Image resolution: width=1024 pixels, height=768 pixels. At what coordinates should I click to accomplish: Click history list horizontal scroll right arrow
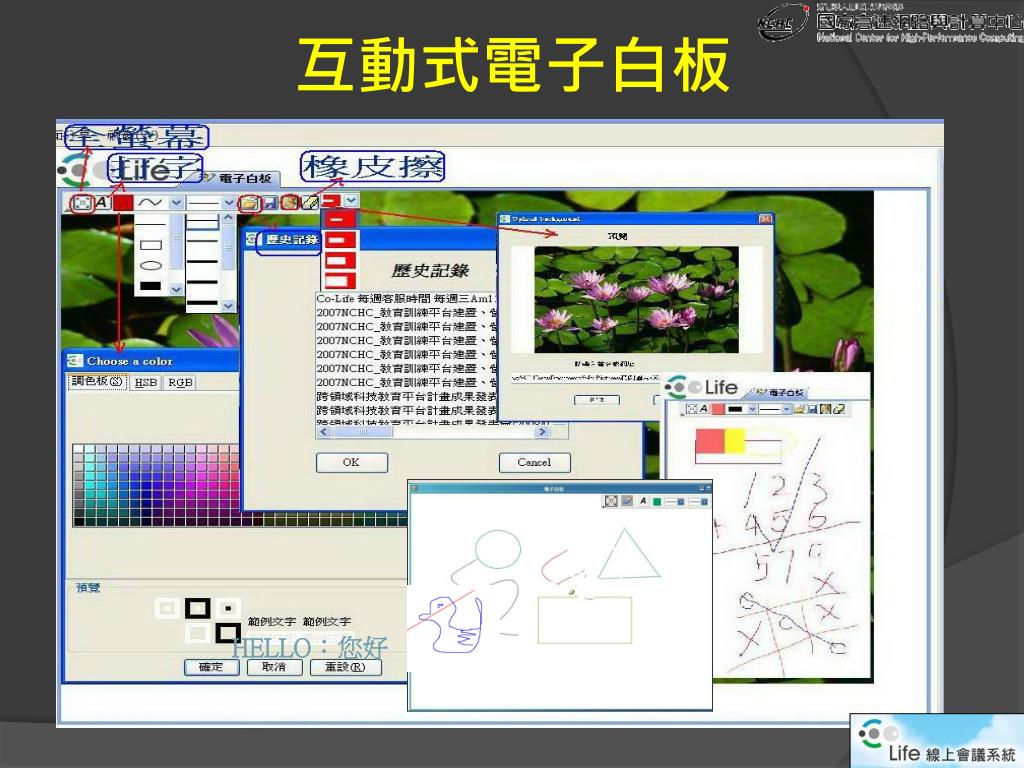click(x=542, y=432)
